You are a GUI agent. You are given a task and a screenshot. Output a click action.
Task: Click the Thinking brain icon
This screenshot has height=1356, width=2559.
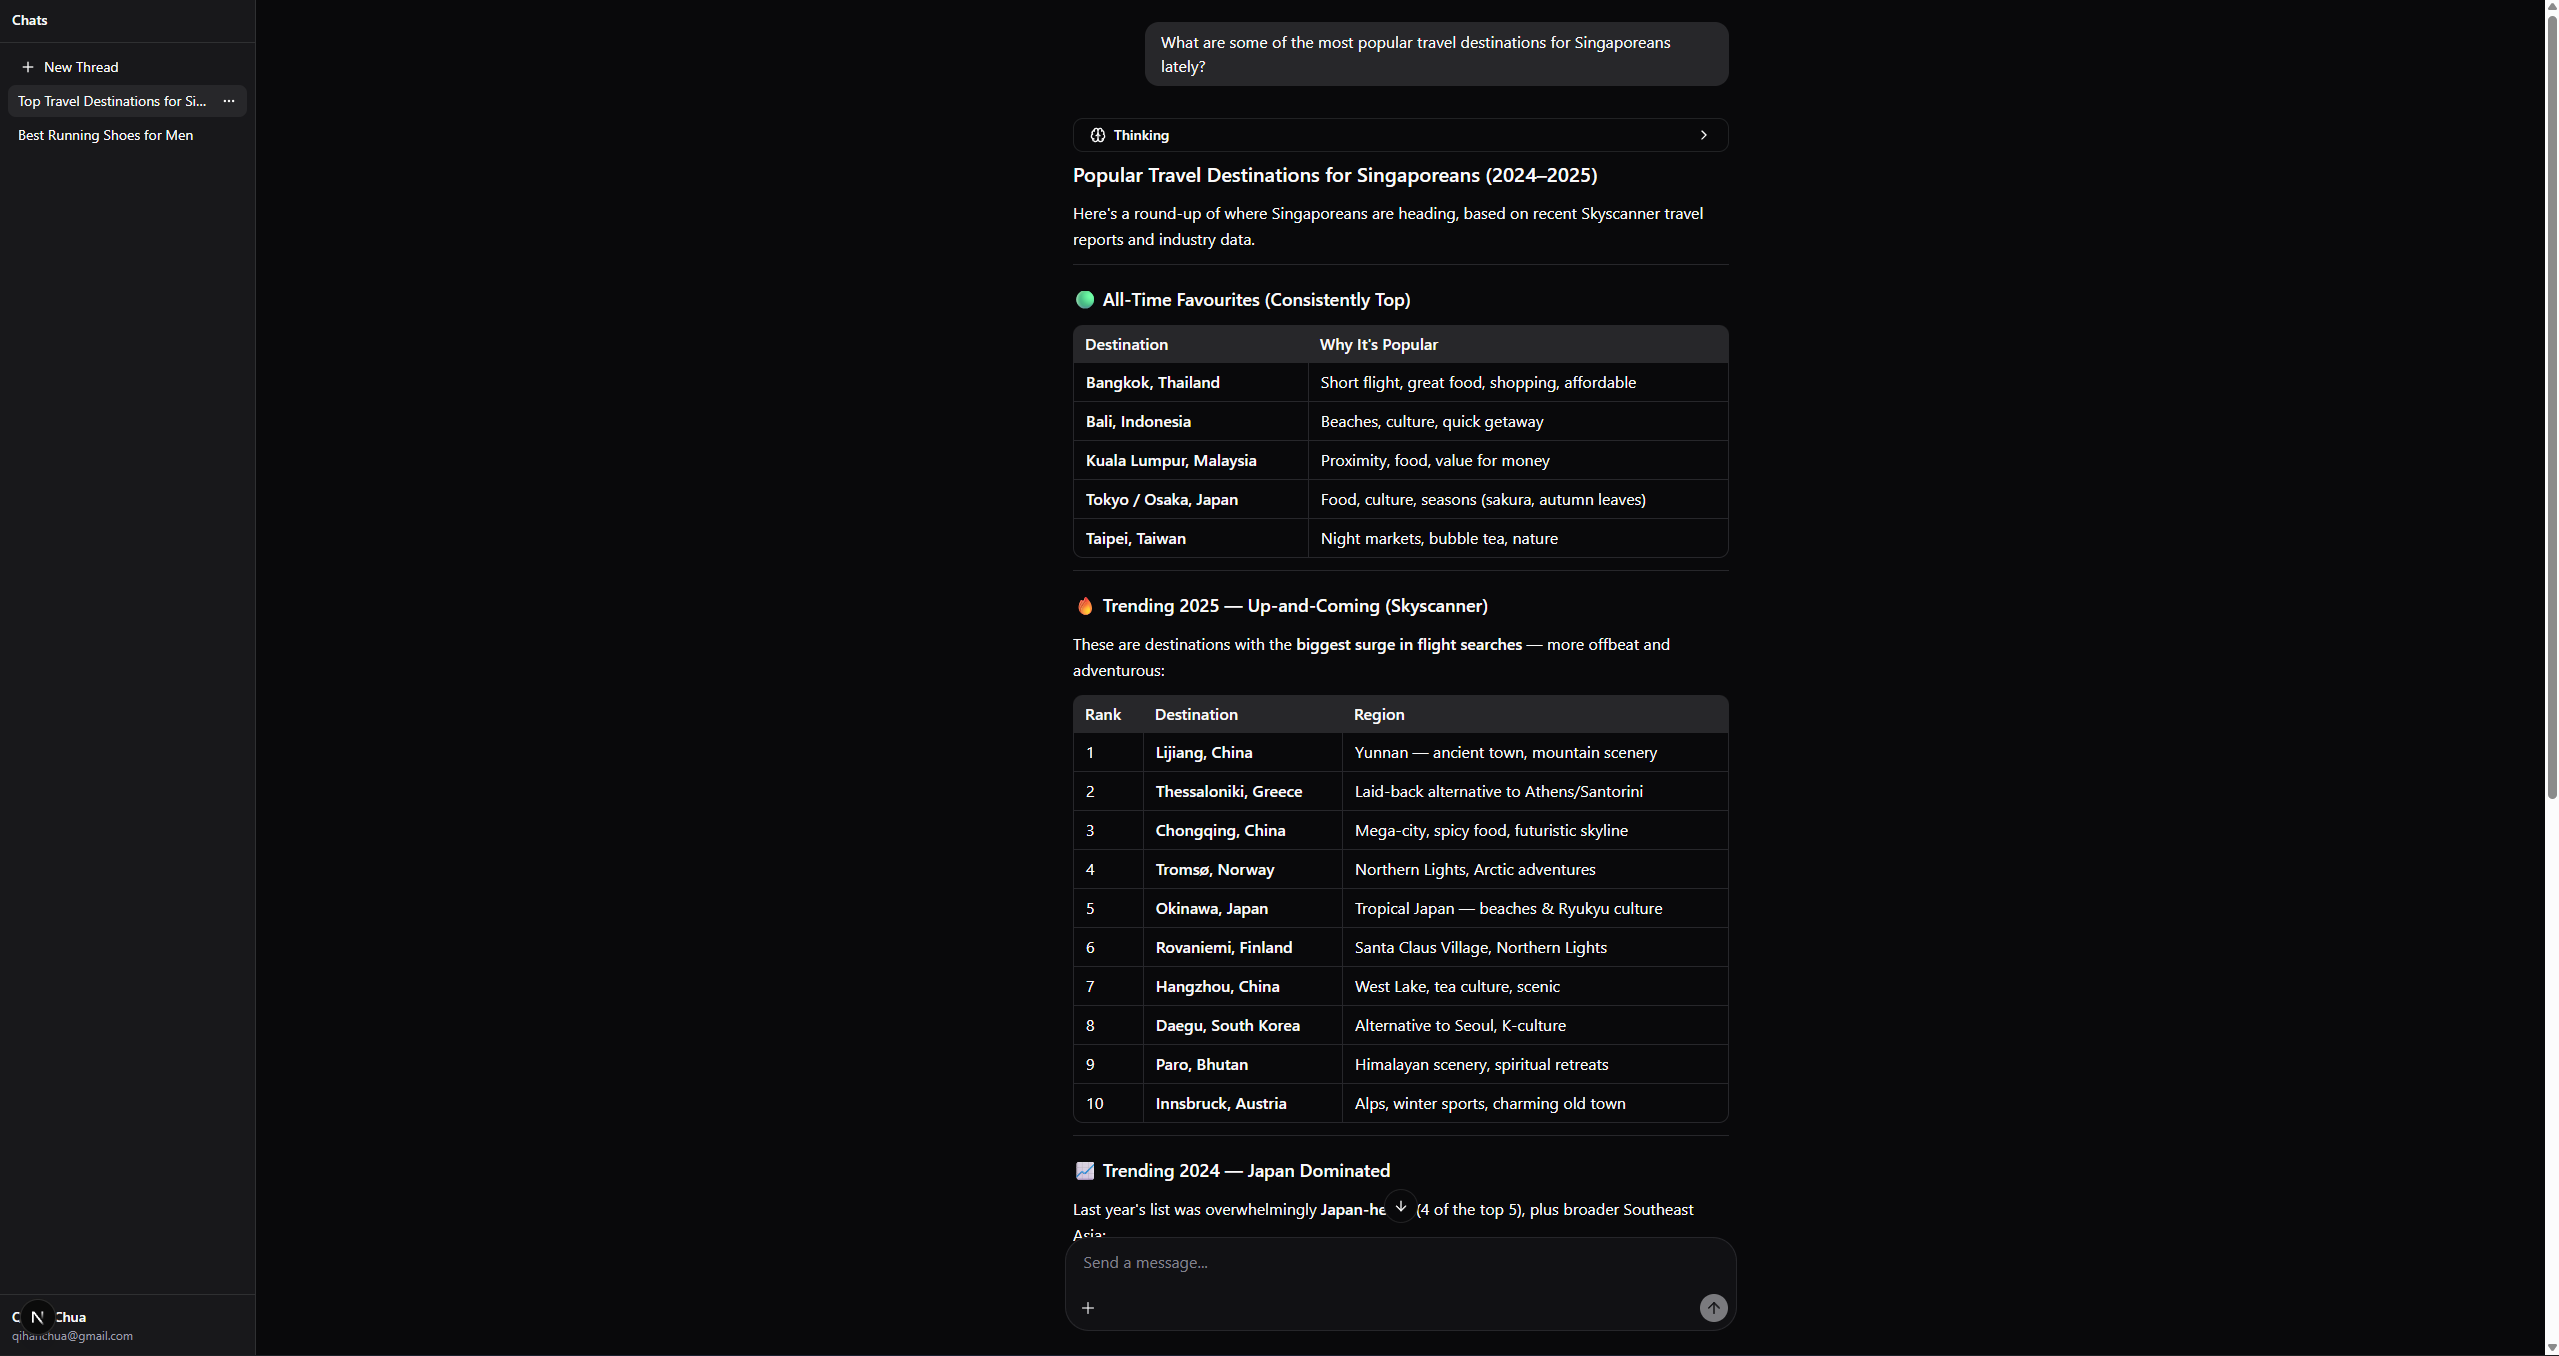click(x=1098, y=135)
